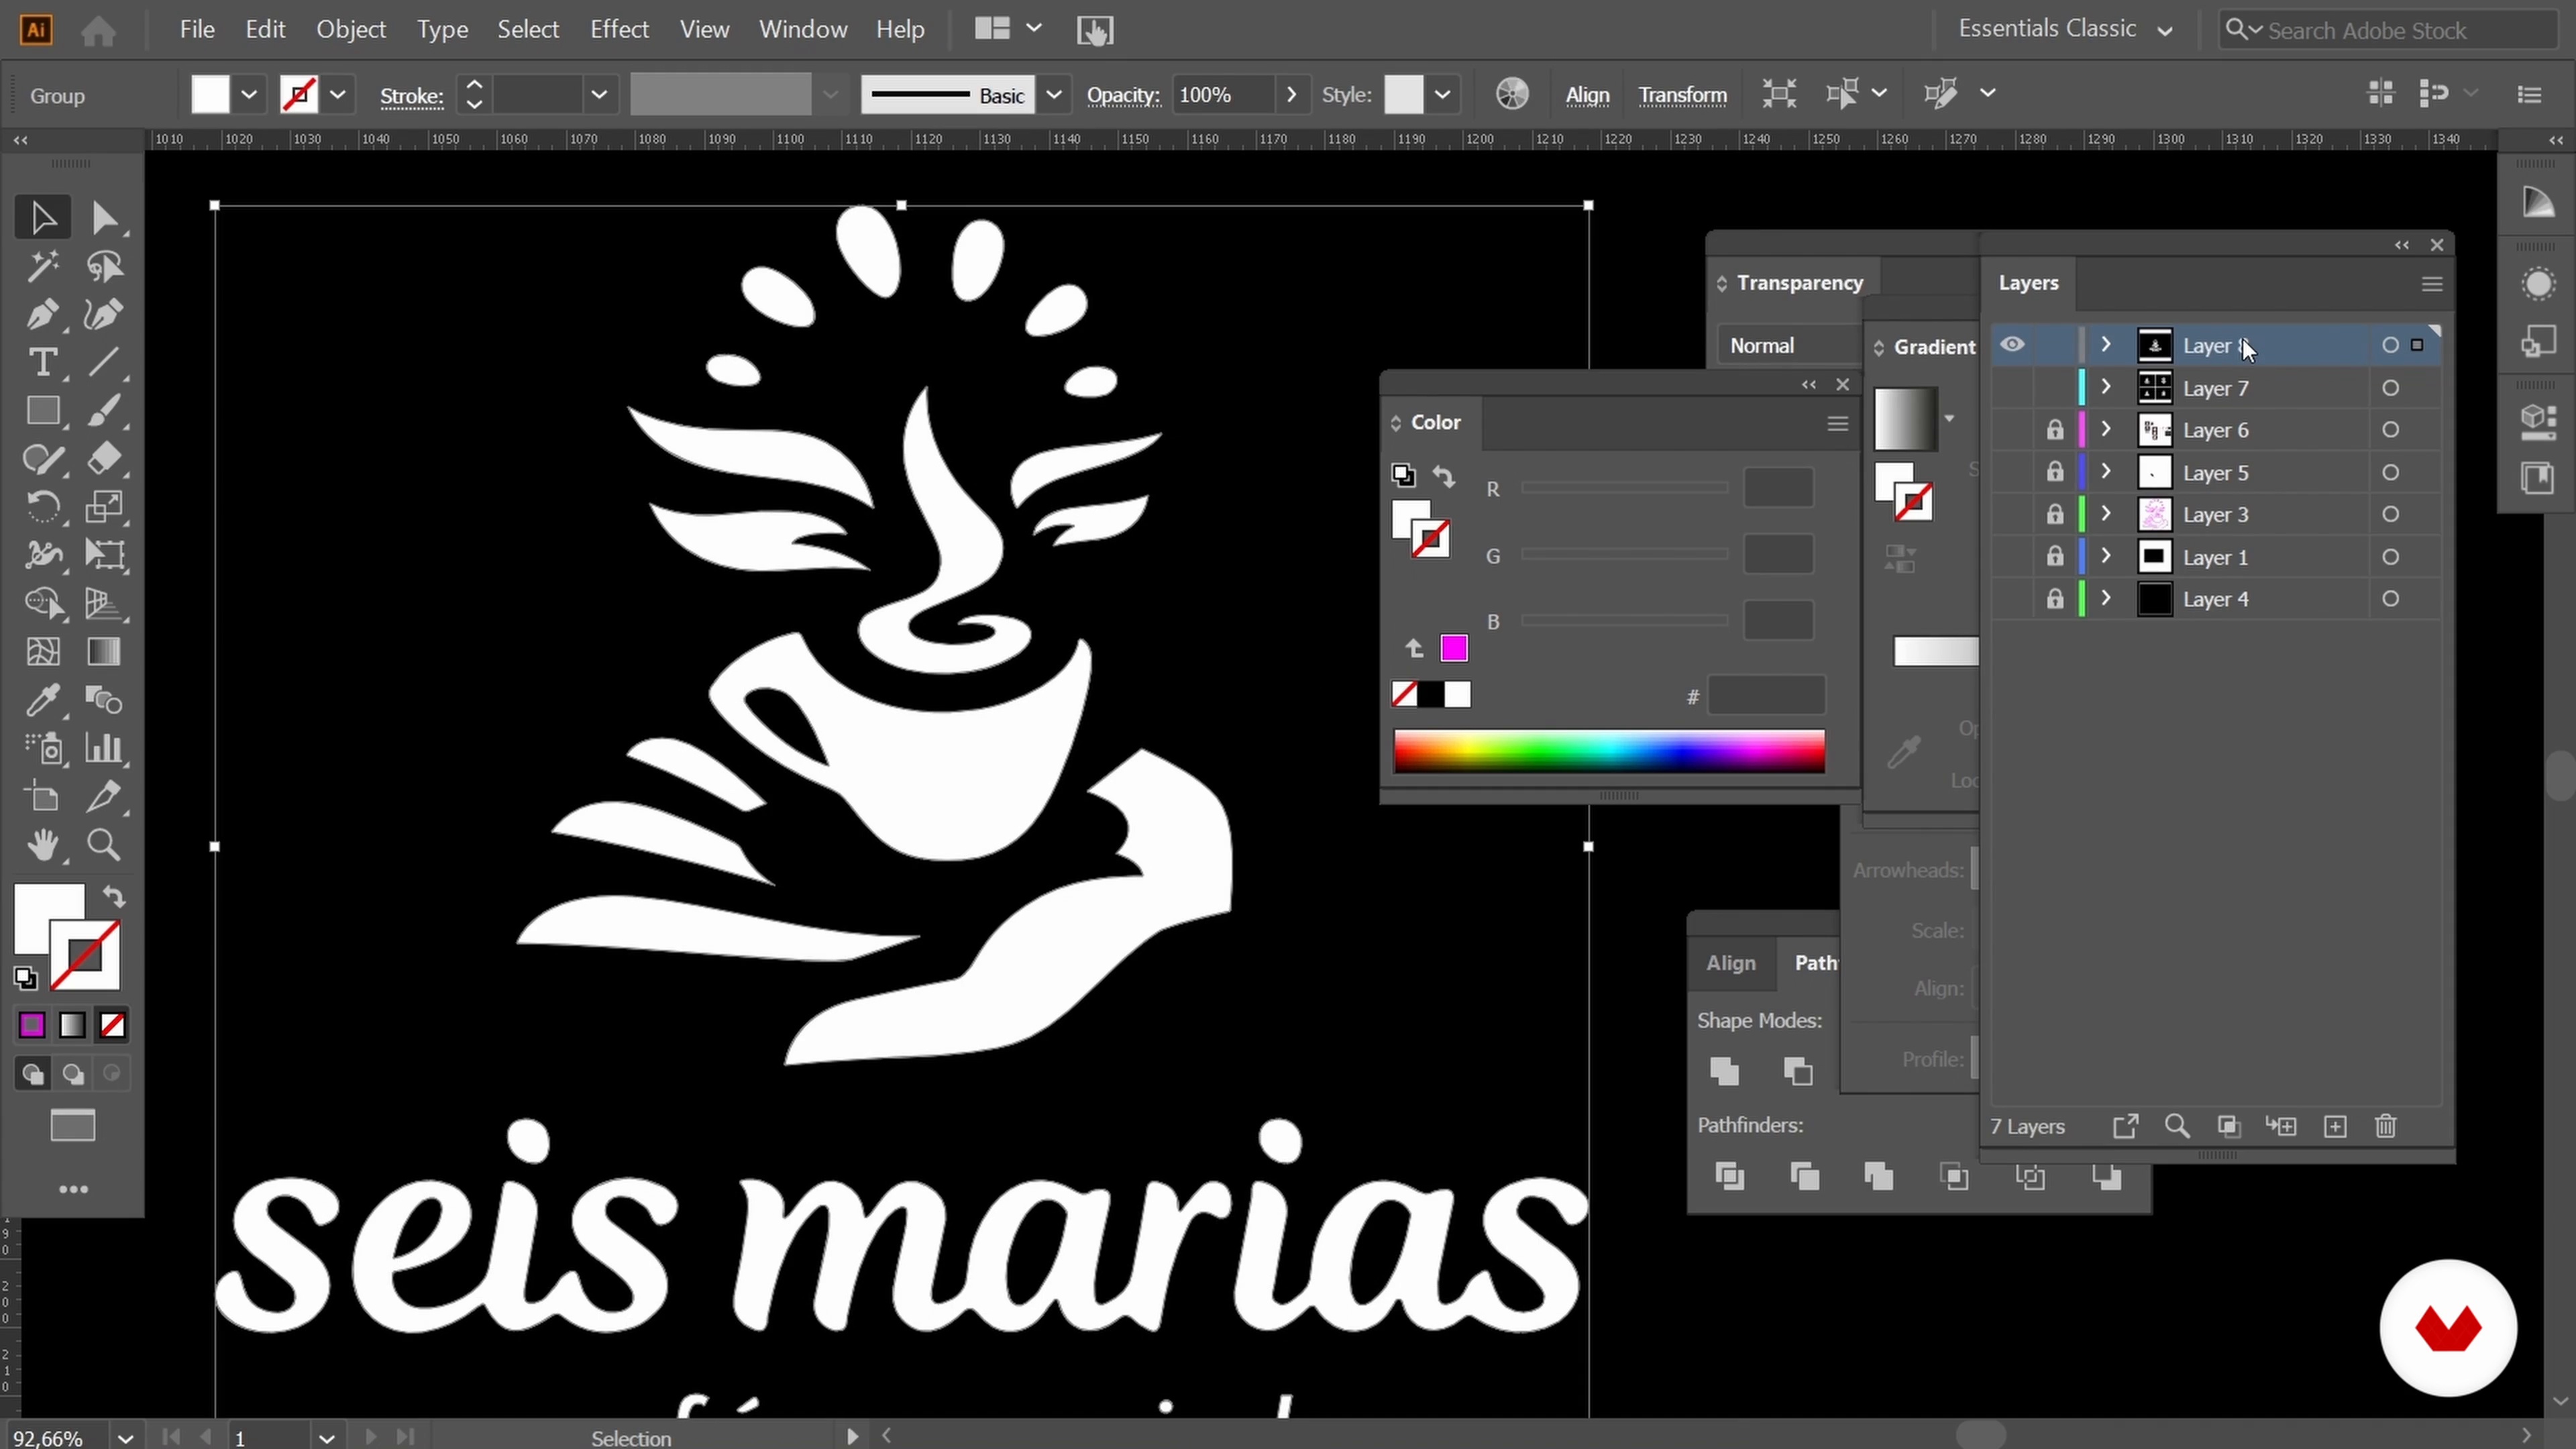
Task: Select the Column Graph tool
Action: point(104,748)
